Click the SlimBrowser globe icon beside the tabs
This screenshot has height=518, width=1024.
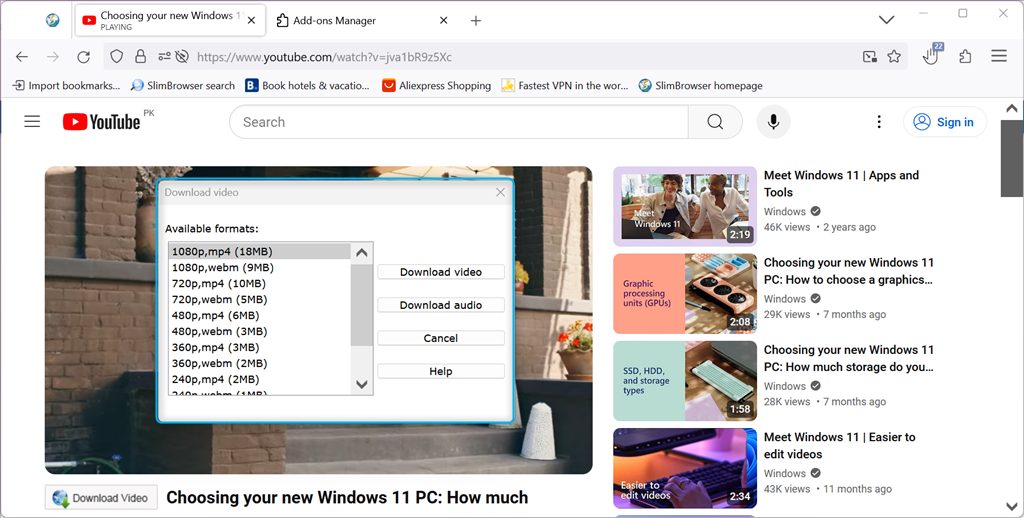click(x=53, y=20)
